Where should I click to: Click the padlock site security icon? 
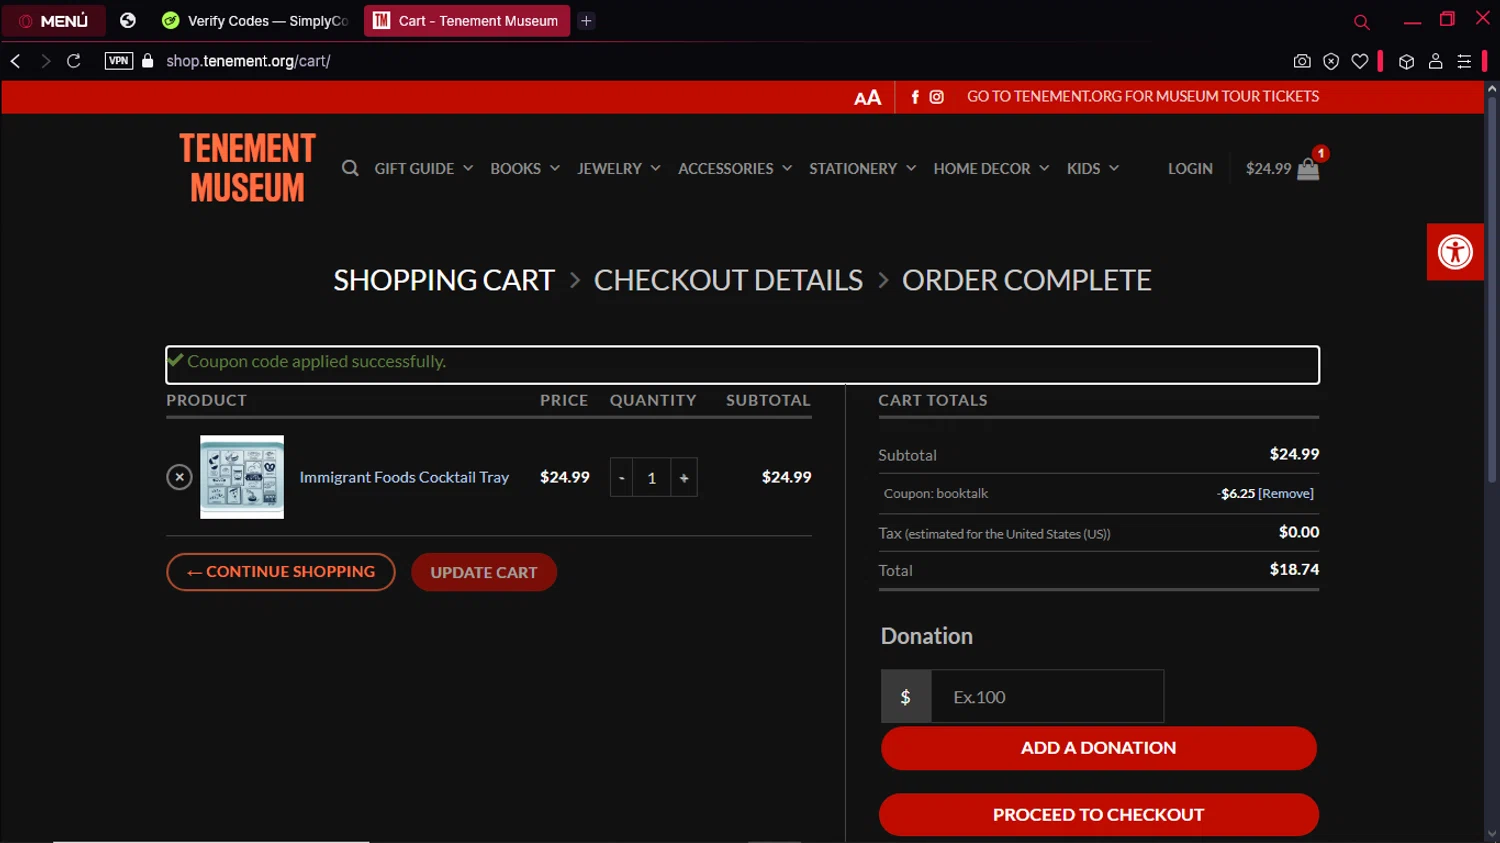pos(148,61)
